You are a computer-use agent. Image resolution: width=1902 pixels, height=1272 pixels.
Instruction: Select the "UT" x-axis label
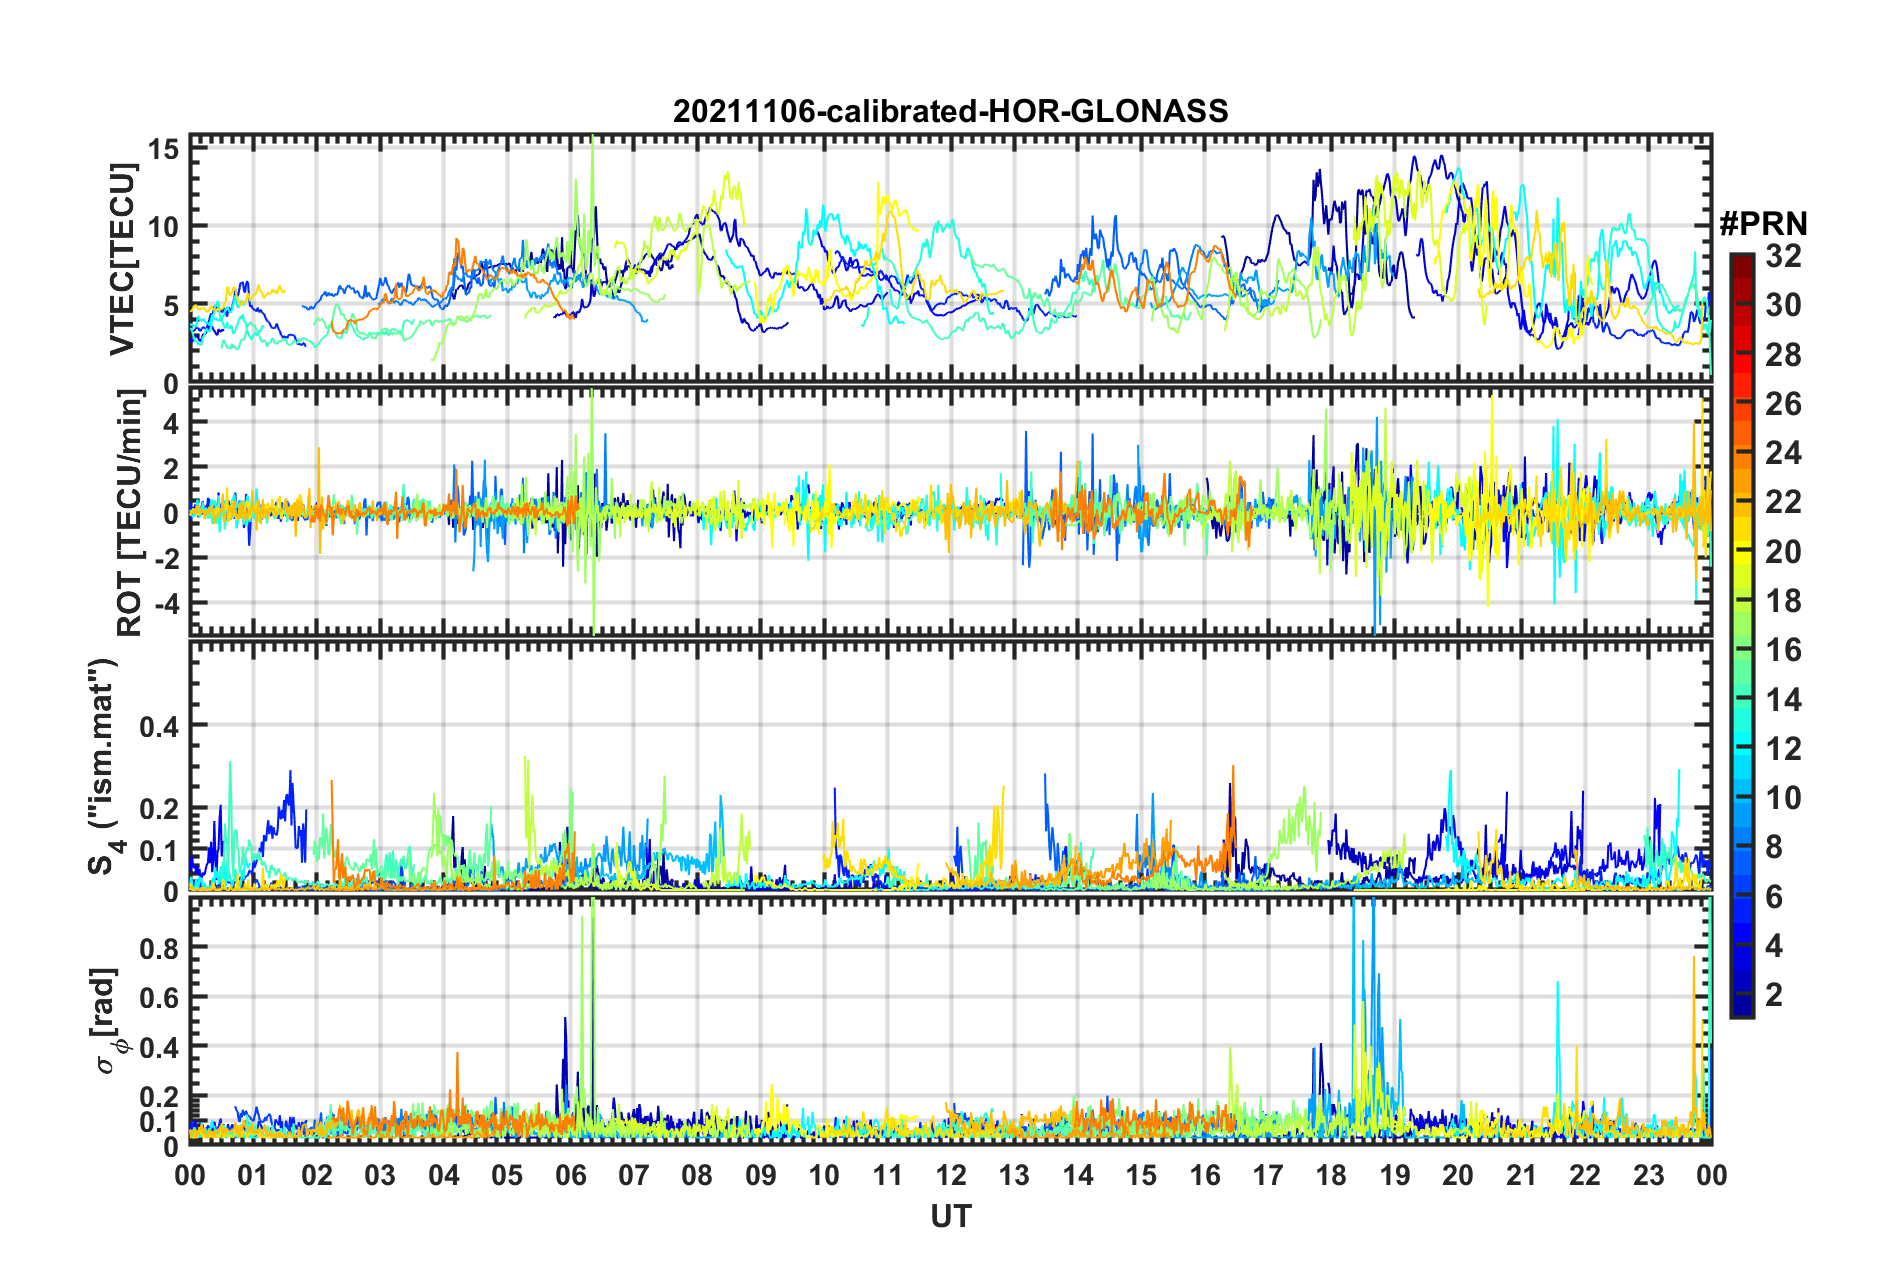(x=951, y=1216)
